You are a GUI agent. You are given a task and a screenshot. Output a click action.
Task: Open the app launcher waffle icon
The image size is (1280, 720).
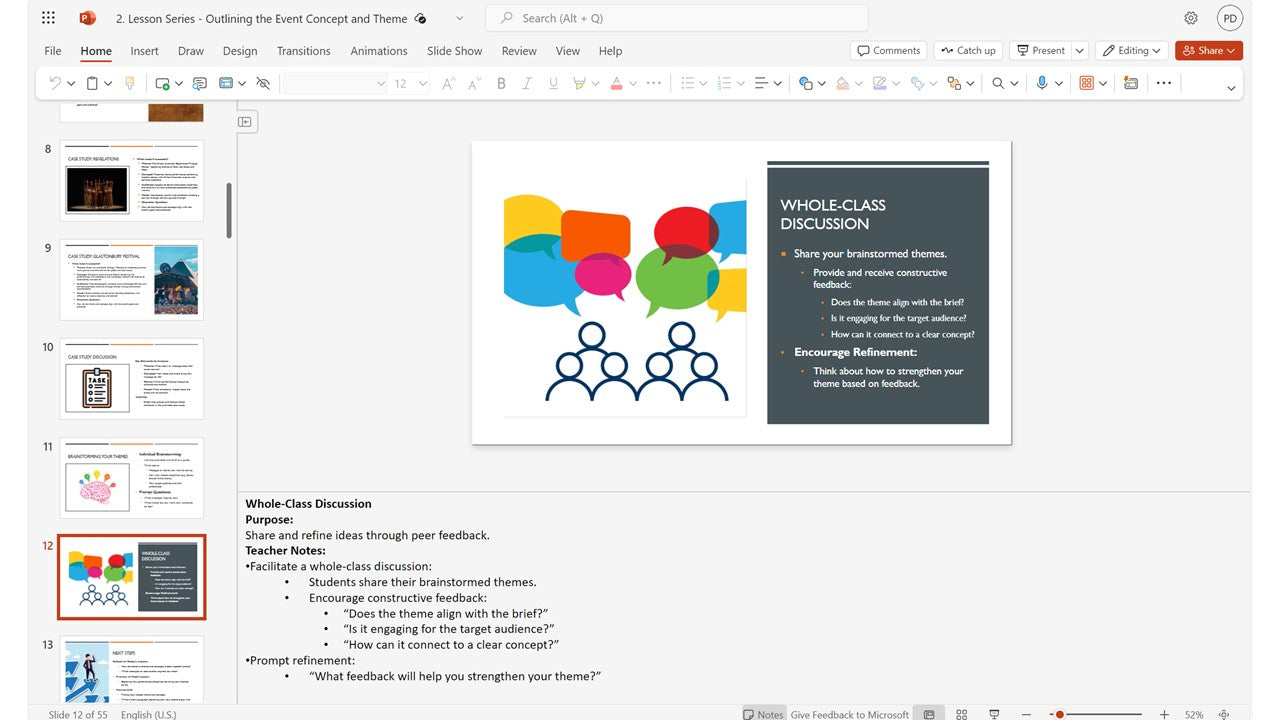point(49,18)
